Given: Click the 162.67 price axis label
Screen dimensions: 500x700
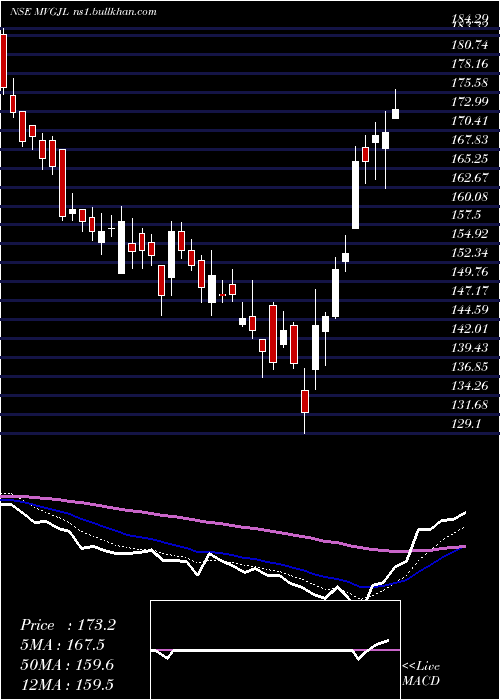Looking at the screenshot, I should pos(470,178).
